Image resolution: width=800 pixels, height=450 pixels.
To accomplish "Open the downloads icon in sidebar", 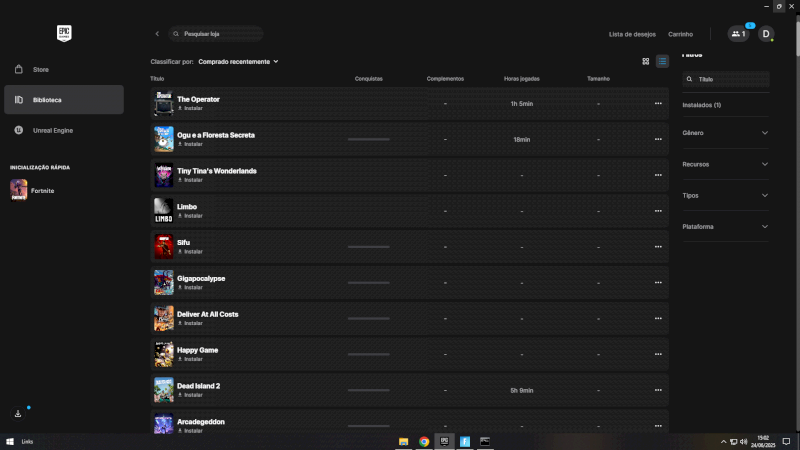I will [x=18, y=413].
